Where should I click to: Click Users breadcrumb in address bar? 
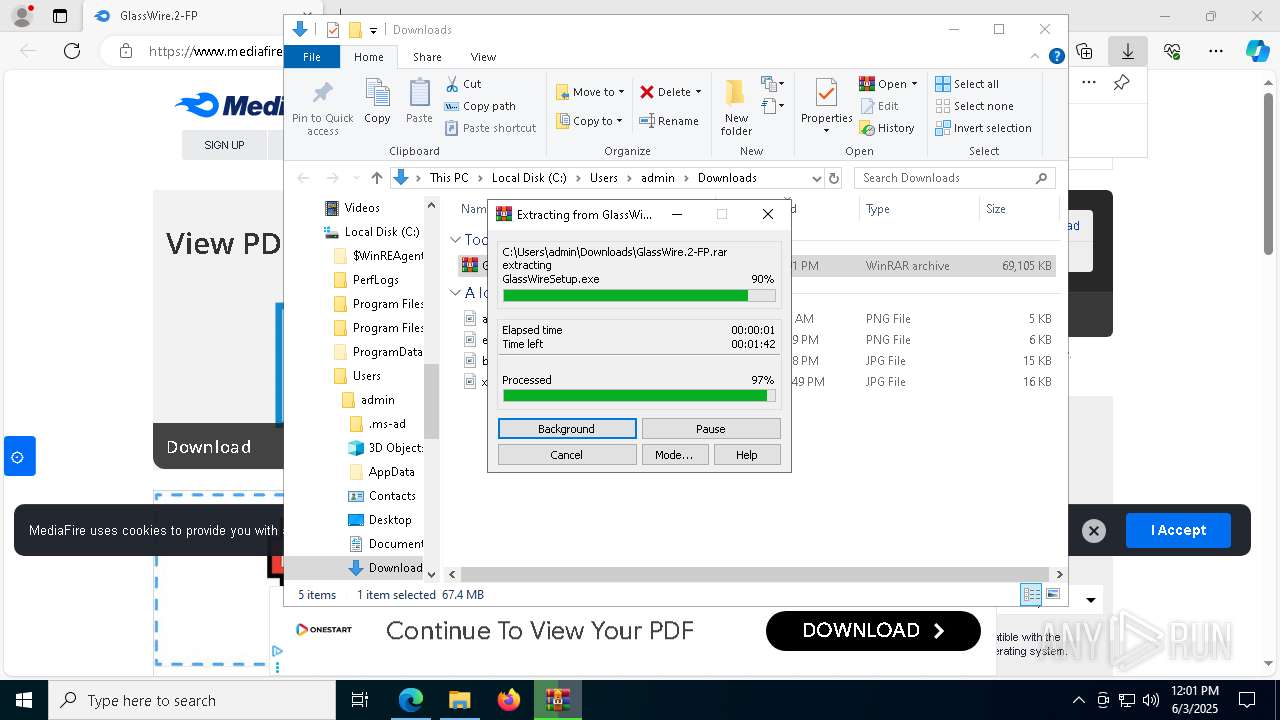coord(603,178)
